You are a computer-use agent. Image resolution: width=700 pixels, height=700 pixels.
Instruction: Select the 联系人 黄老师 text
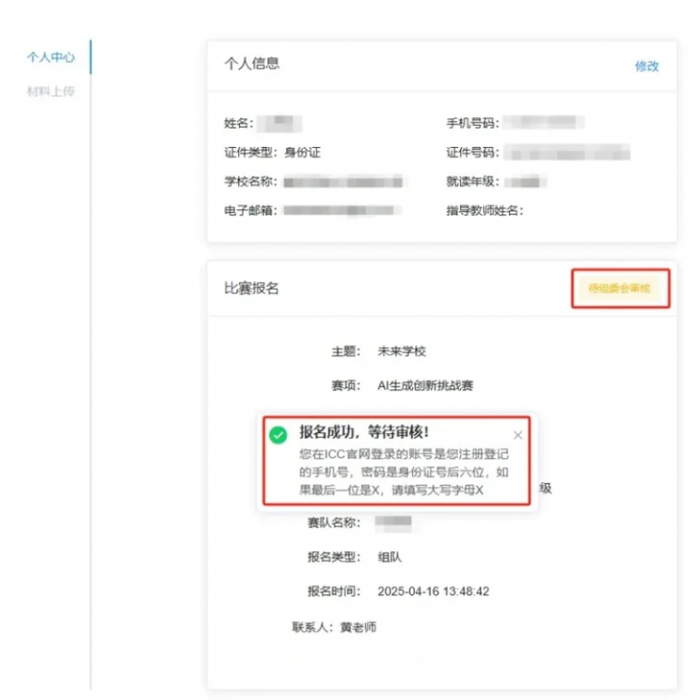pos(334,627)
